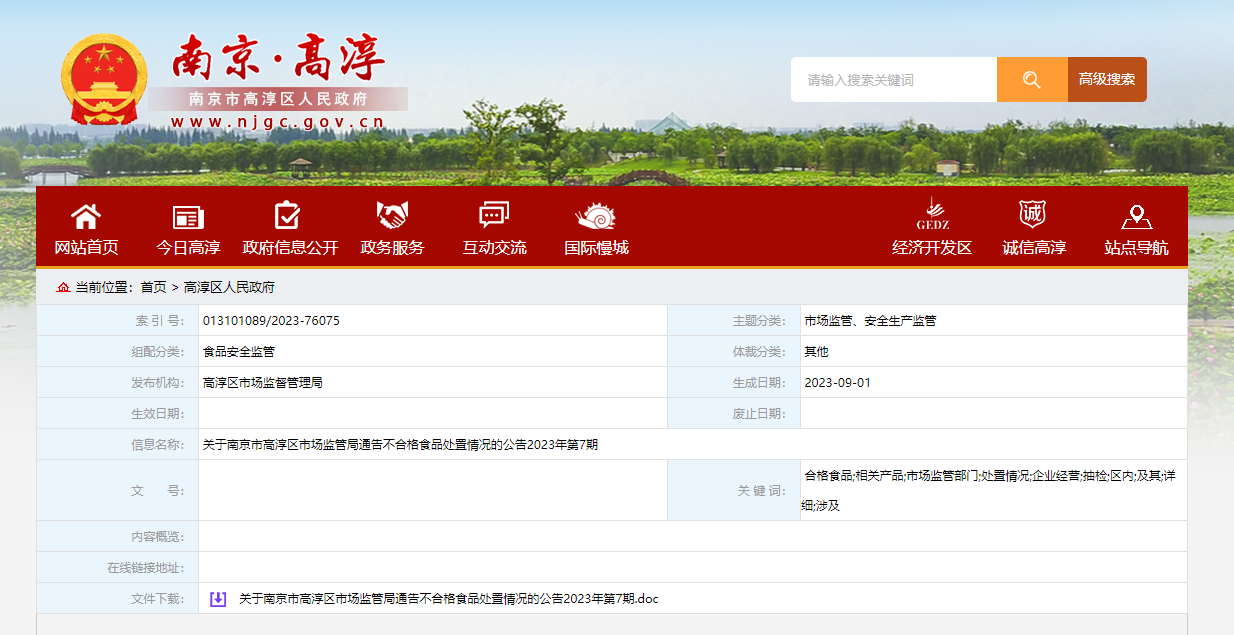1234x635 pixels.
Task: Select the 2023-09-01 creation date
Action: [x=838, y=383]
